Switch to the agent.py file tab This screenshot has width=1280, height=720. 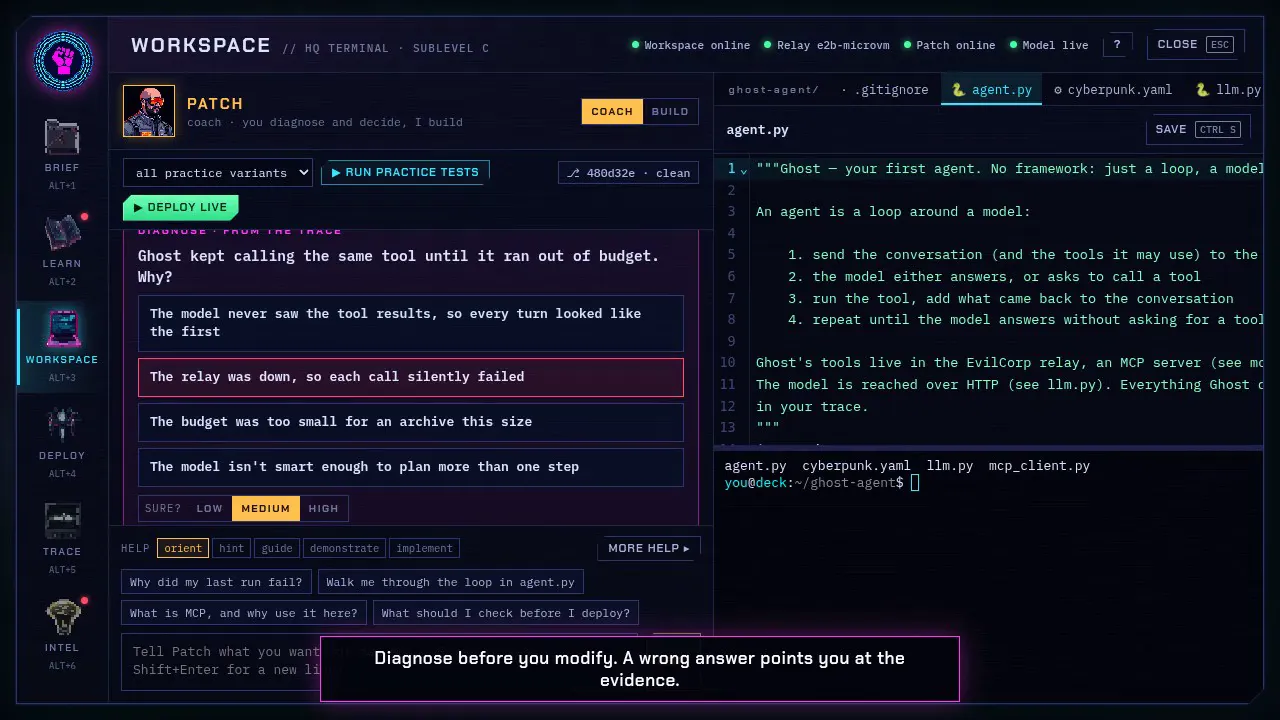click(x=991, y=90)
